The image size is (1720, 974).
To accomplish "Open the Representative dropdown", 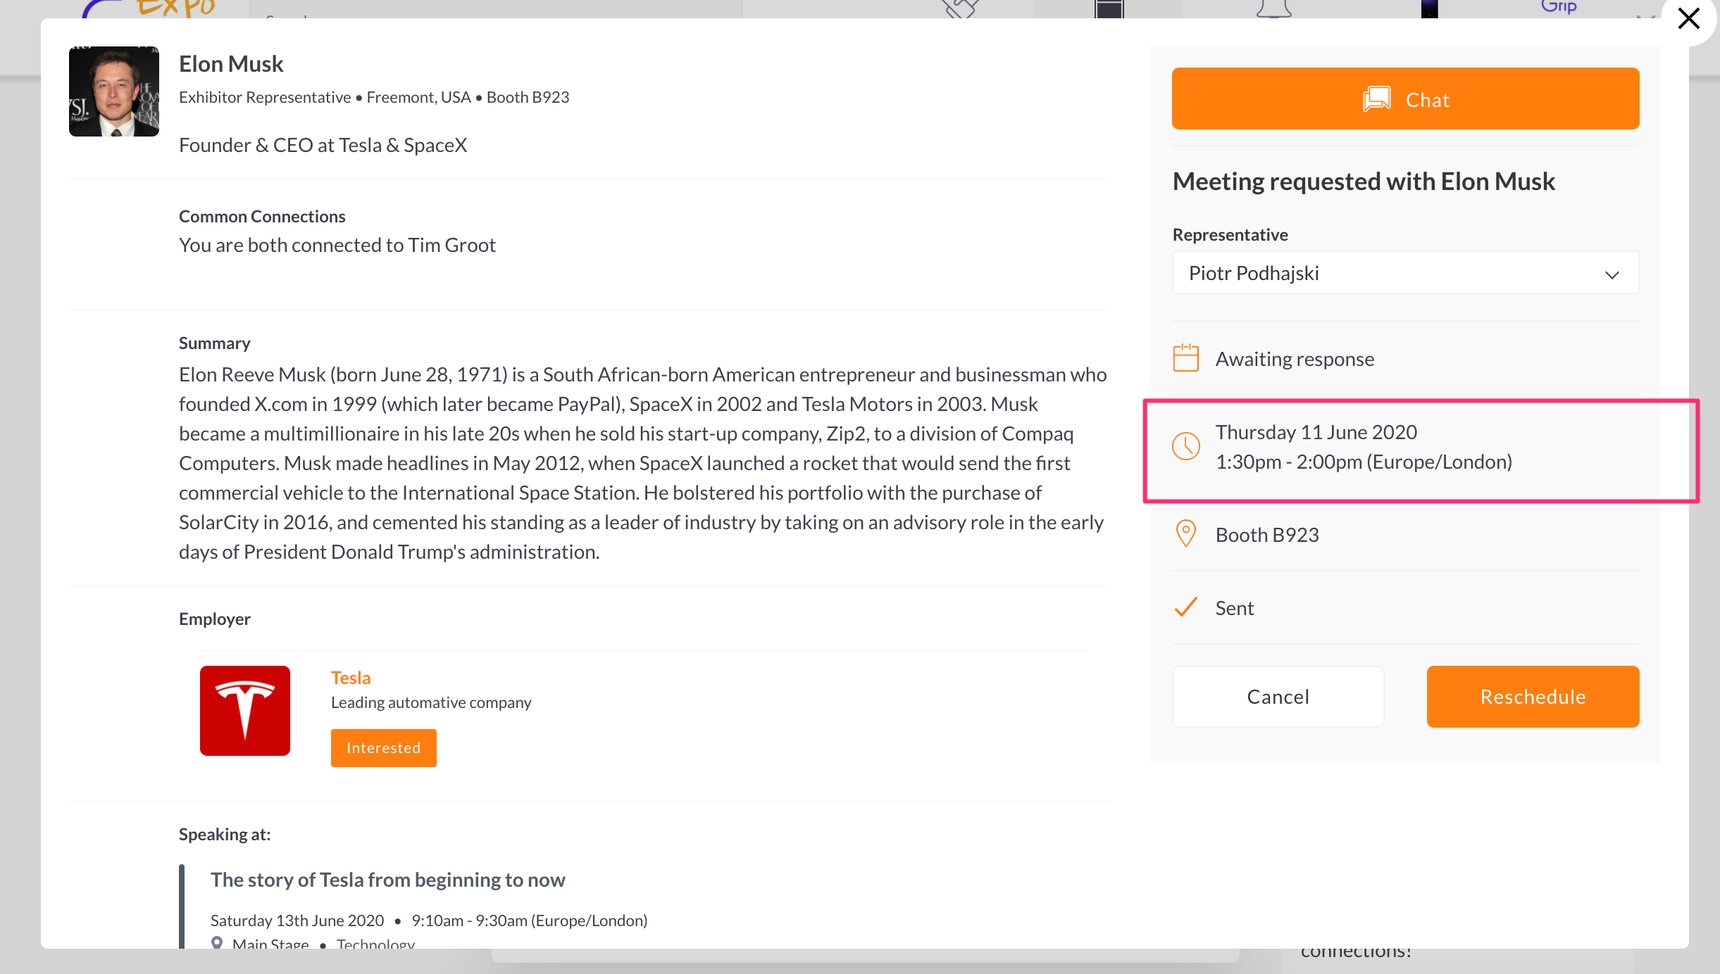I will [x=1404, y=273].
